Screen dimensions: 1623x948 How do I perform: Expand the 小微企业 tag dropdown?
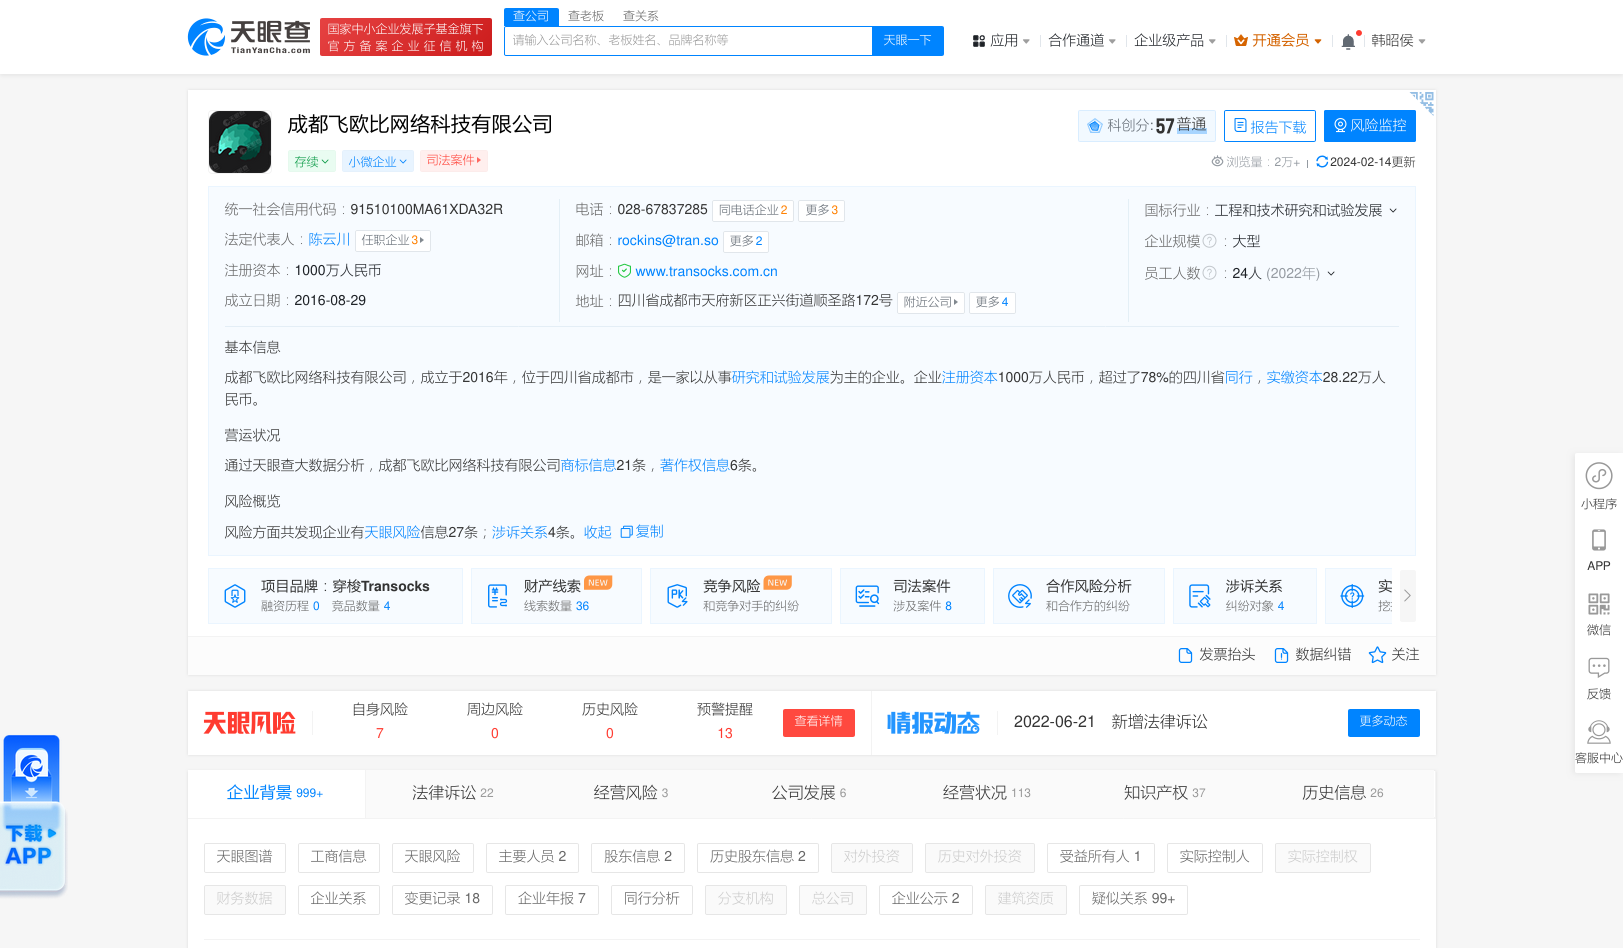(x=377, y=161)
